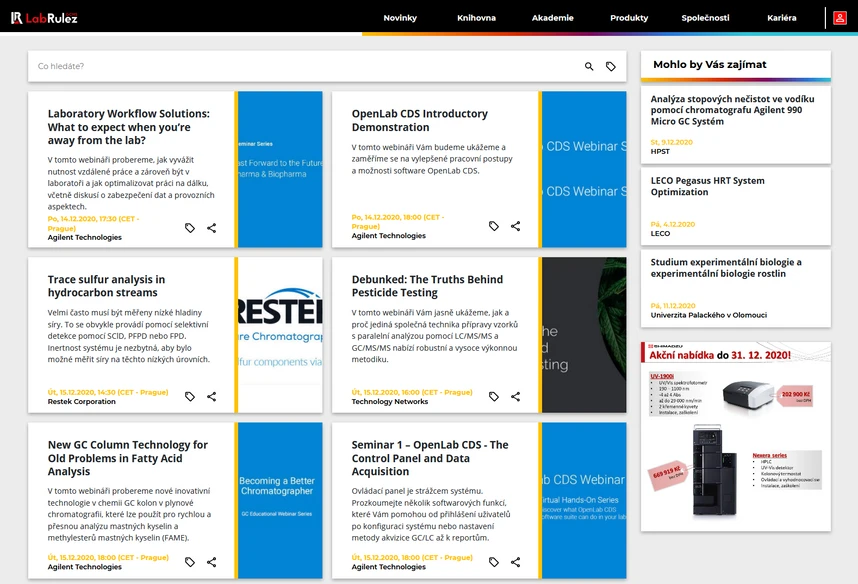Share the OpenLab CDS Introductory Demonstration
Screen dimensions: 858x584
click(515, 226)
